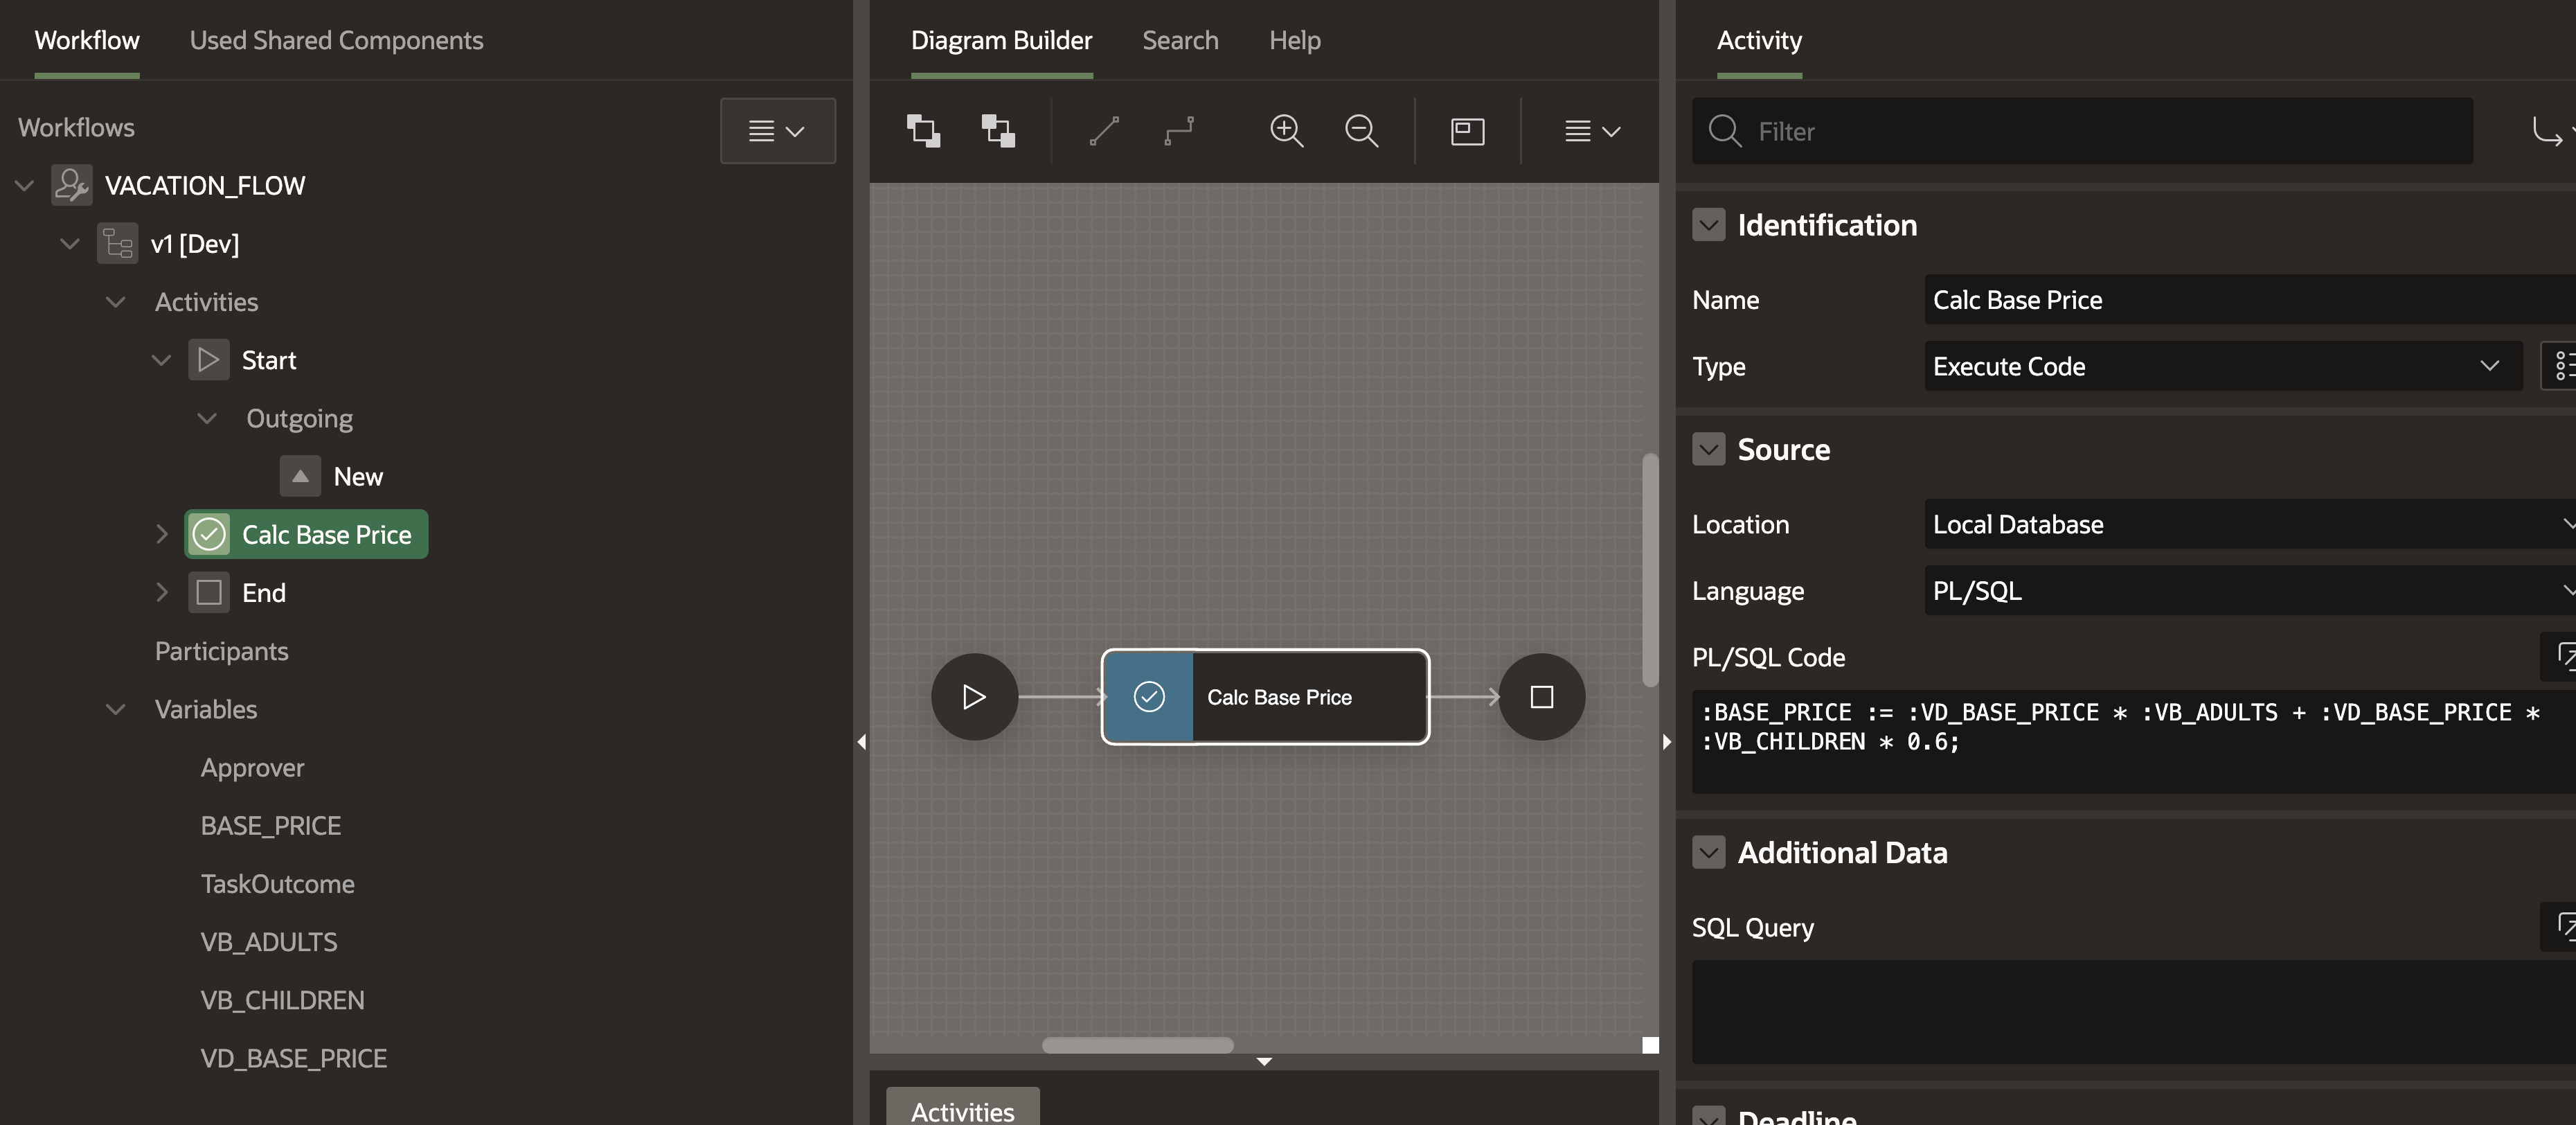Image resolution: width=2576 pixels, height=1125 pixels.
Task: Collapse the Identification section
Action: 1708,225
